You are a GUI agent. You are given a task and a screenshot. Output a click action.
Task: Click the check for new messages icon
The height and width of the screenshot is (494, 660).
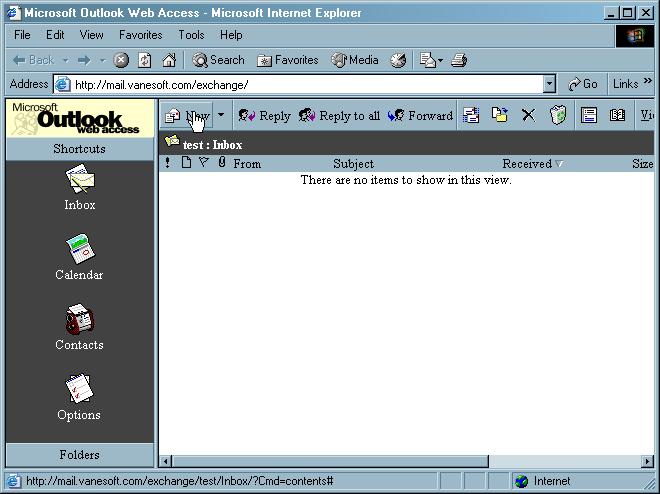coord(471,115)
